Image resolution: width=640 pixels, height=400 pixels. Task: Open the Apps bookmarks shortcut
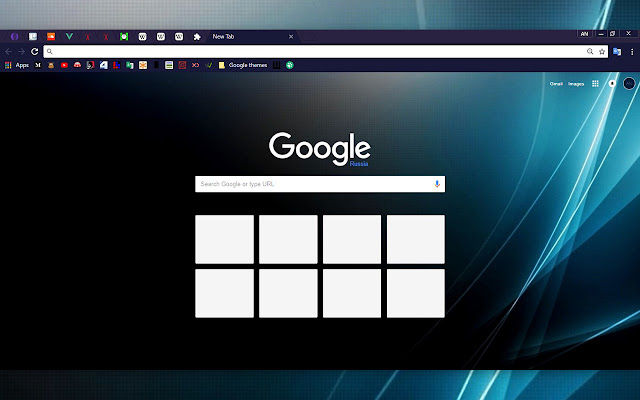tap(17, 65)
